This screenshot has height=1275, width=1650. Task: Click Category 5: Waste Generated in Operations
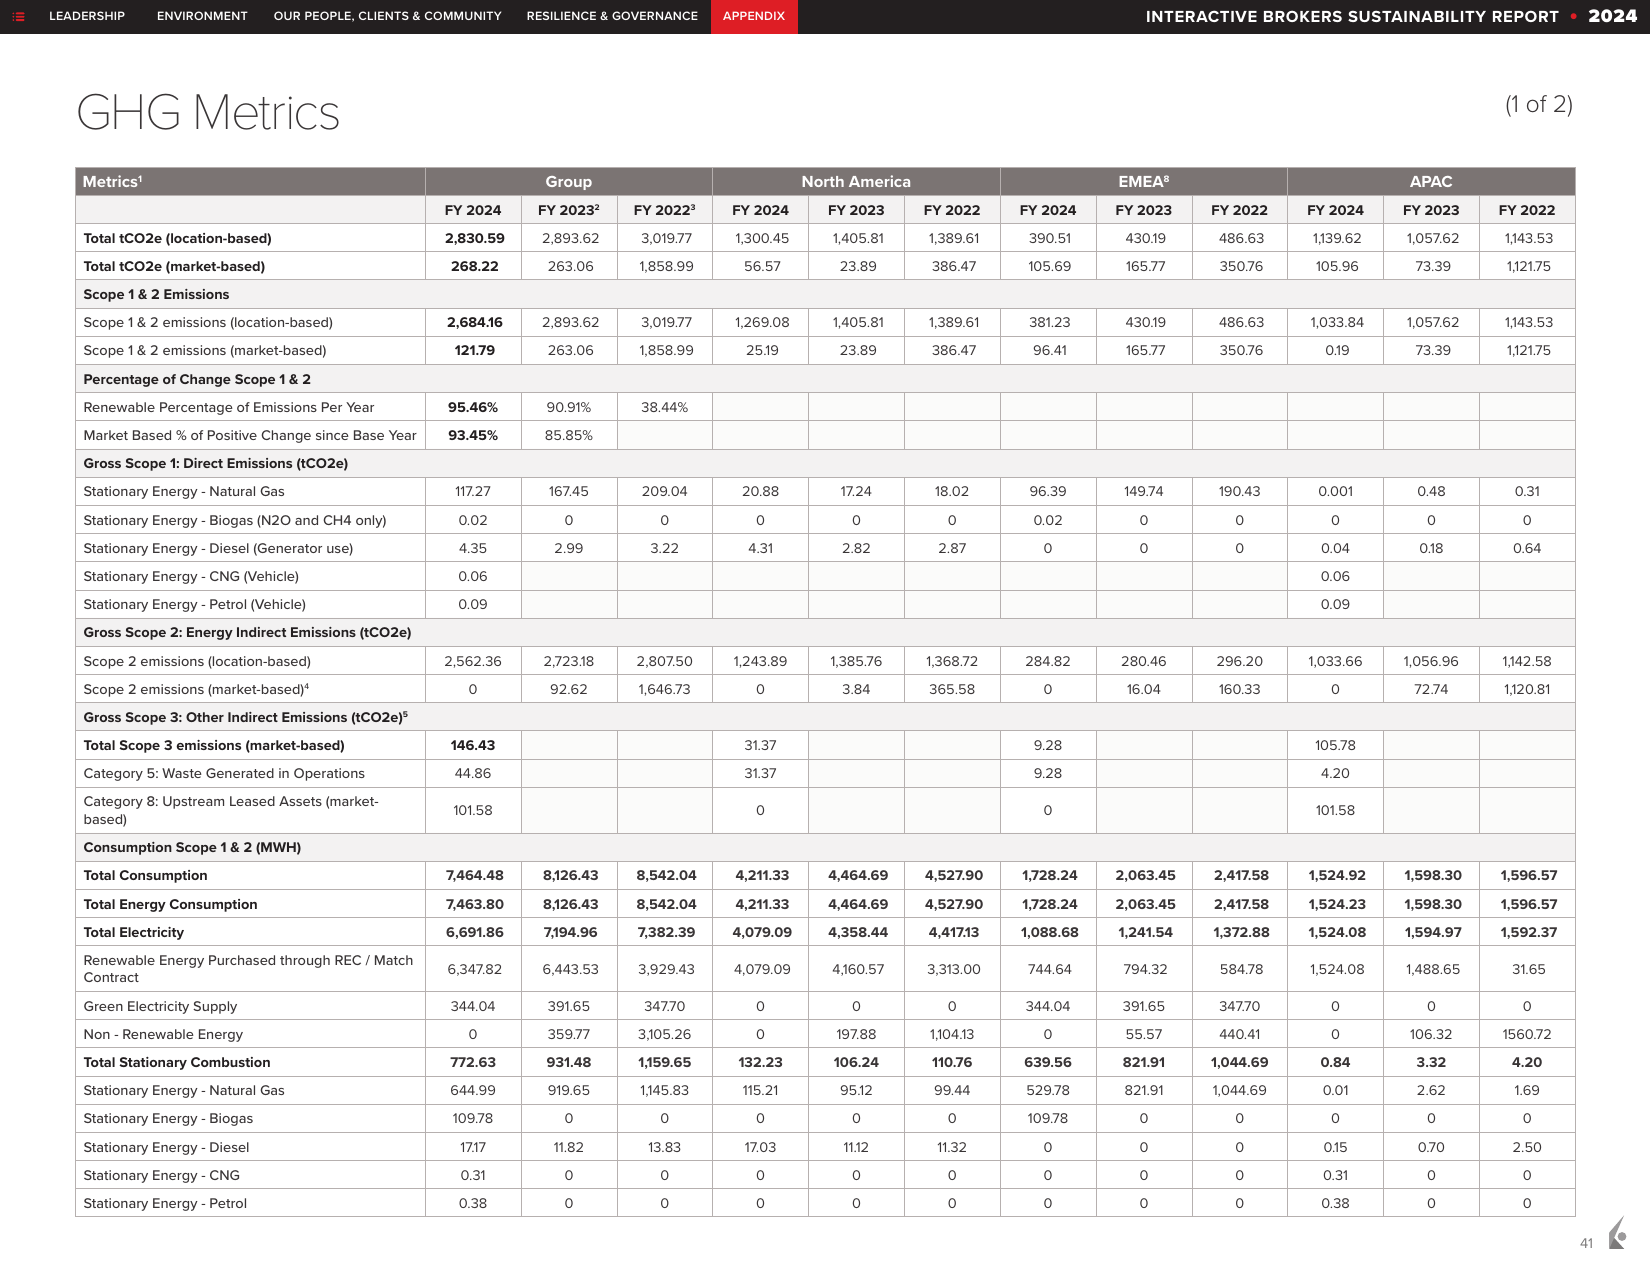(224, 773)
